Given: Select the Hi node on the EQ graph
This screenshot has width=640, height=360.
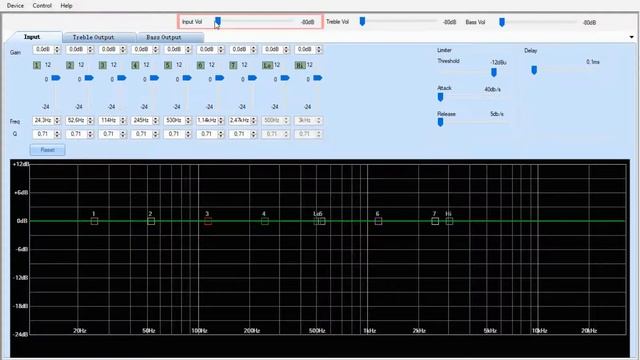Looking at the screenshot, I should click(449, 221).
